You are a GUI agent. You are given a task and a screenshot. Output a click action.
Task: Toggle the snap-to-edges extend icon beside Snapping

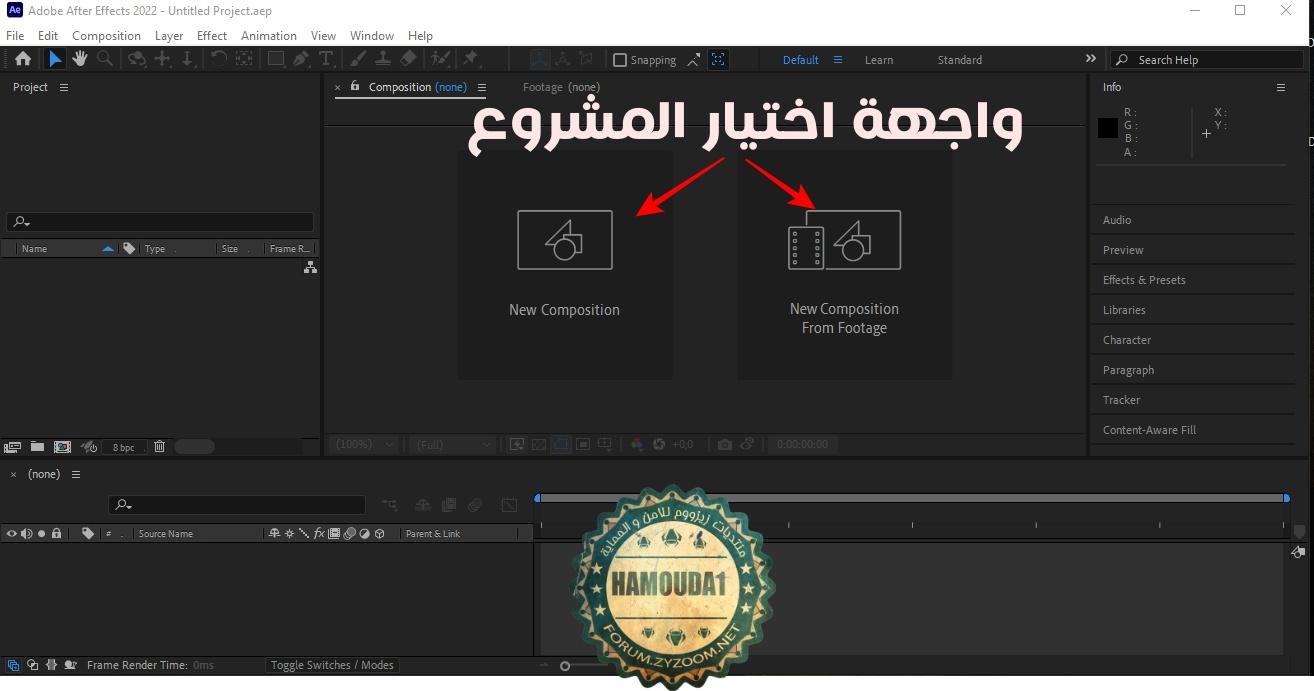(694, 60)
